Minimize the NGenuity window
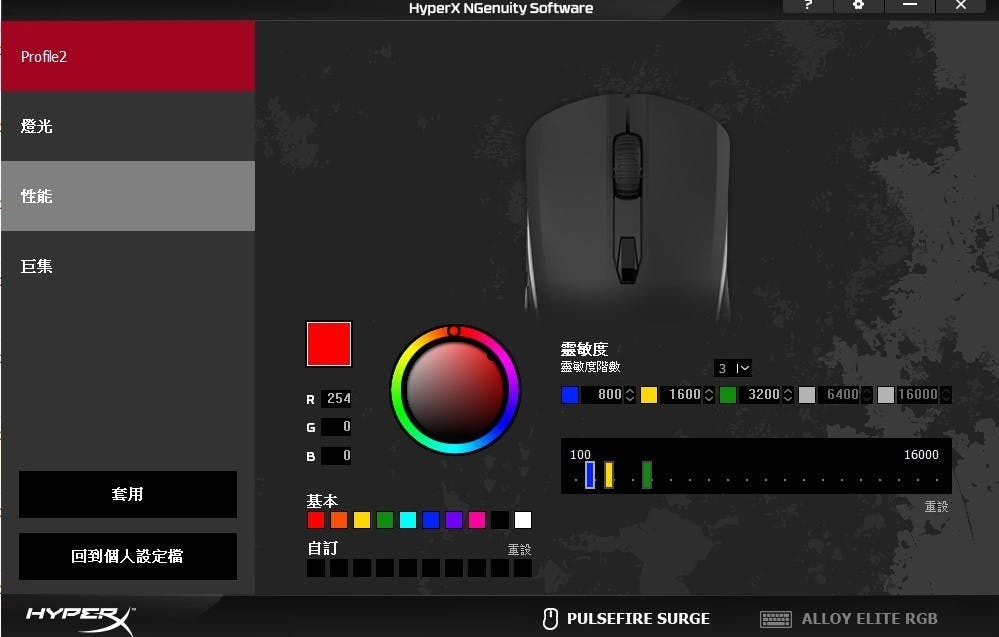Screen dimensions: 999x637 [x=909, y=6]
